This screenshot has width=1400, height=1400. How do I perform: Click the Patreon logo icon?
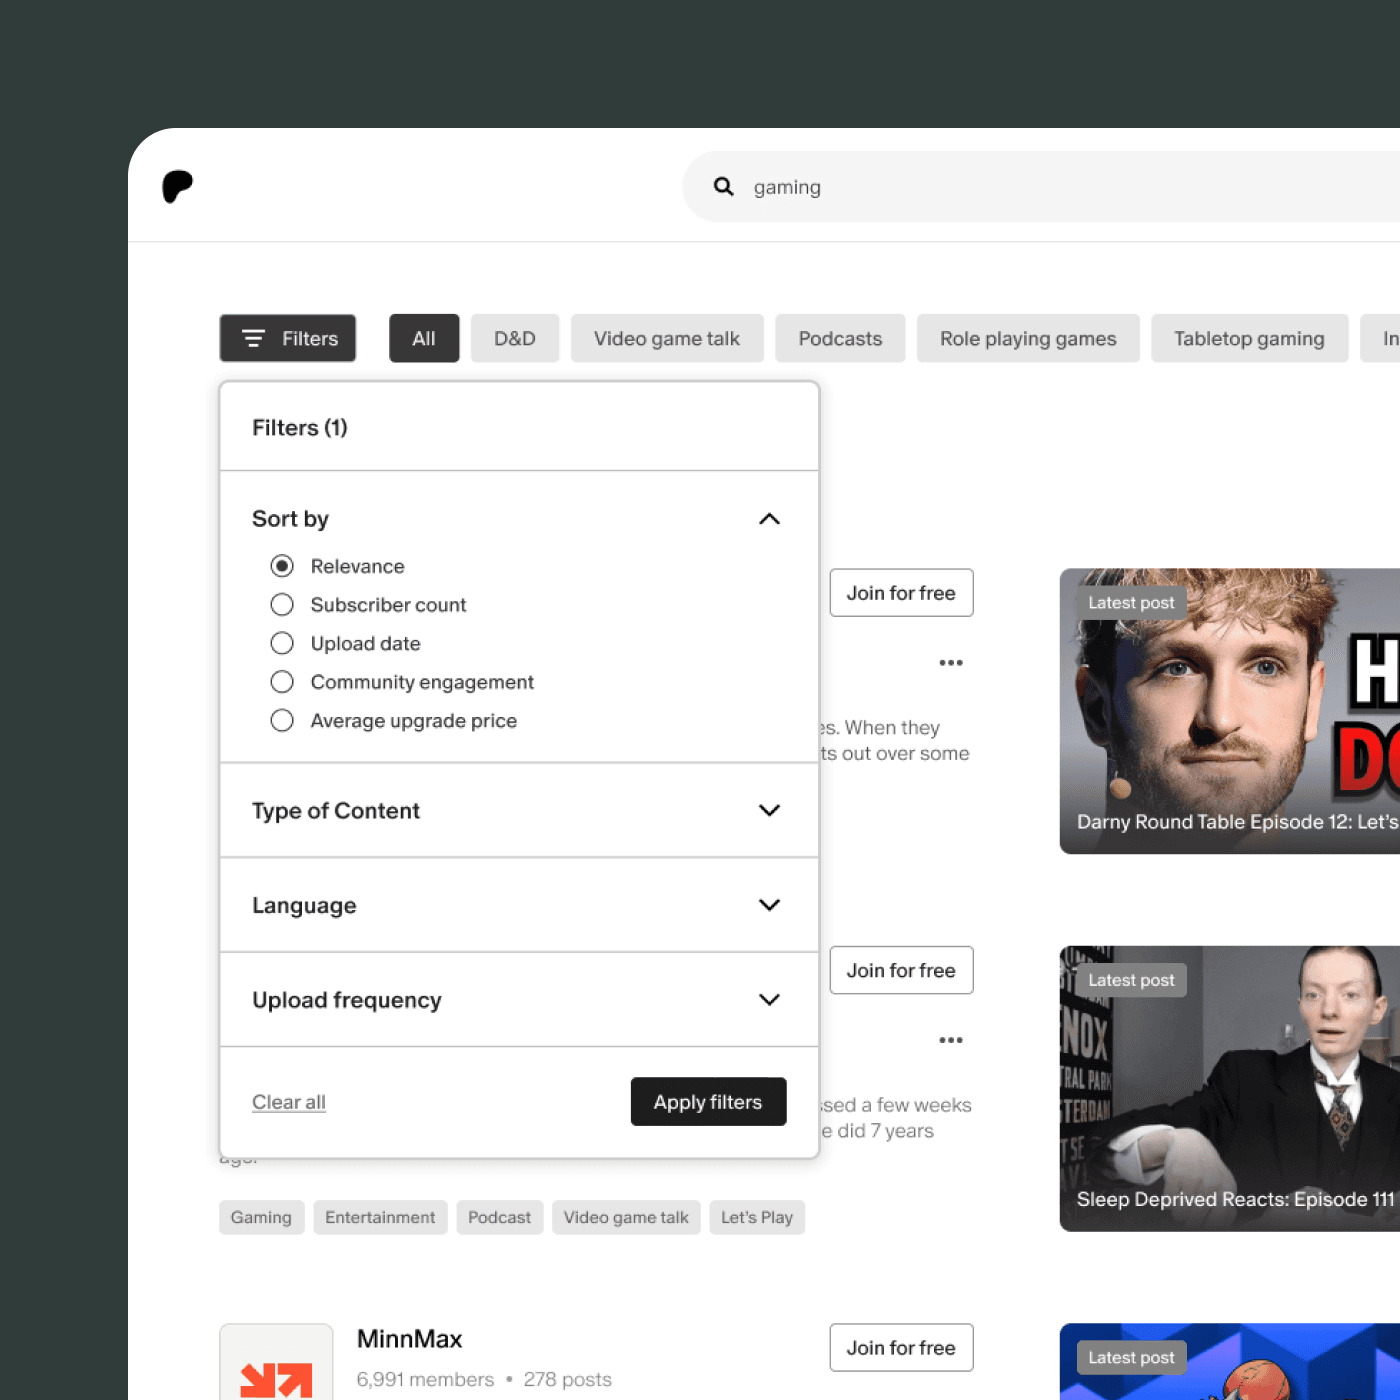(x=177, y=186)
